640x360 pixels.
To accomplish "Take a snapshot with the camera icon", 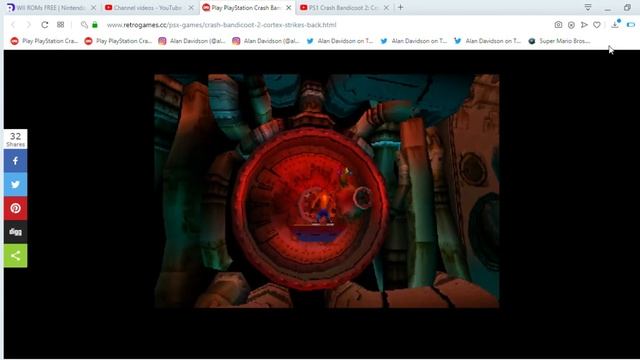I will click(558, 25).
